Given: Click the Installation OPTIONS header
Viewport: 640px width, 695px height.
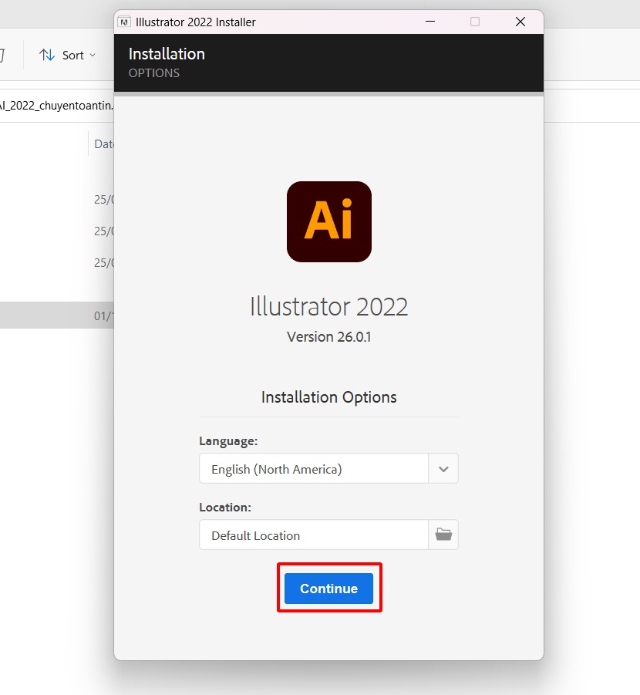Looking at the screenshot, I should [167, 62].
